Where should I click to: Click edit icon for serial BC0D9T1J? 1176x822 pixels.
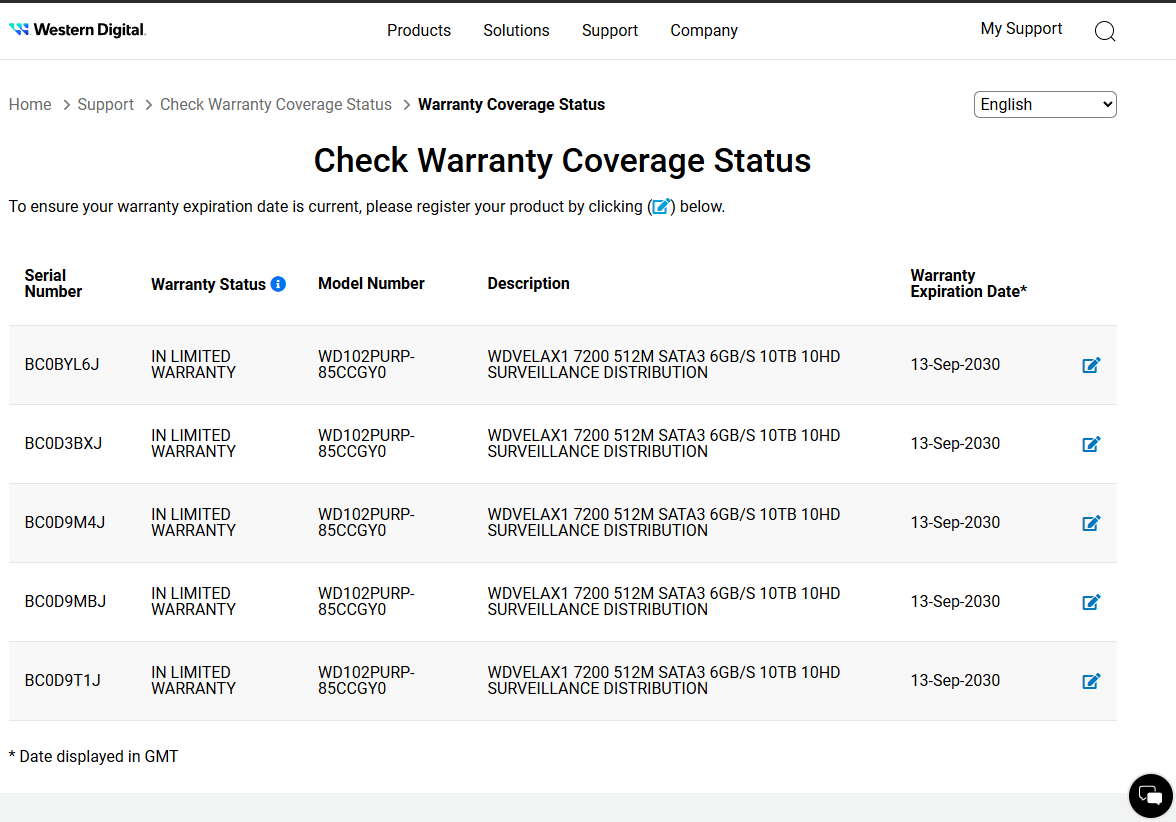click(x=1091, y=681)
